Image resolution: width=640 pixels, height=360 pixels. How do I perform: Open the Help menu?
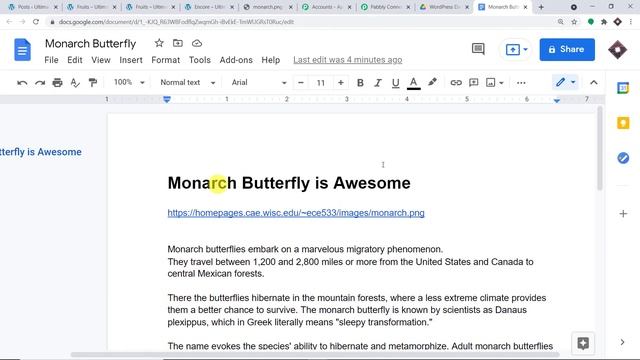271,60
